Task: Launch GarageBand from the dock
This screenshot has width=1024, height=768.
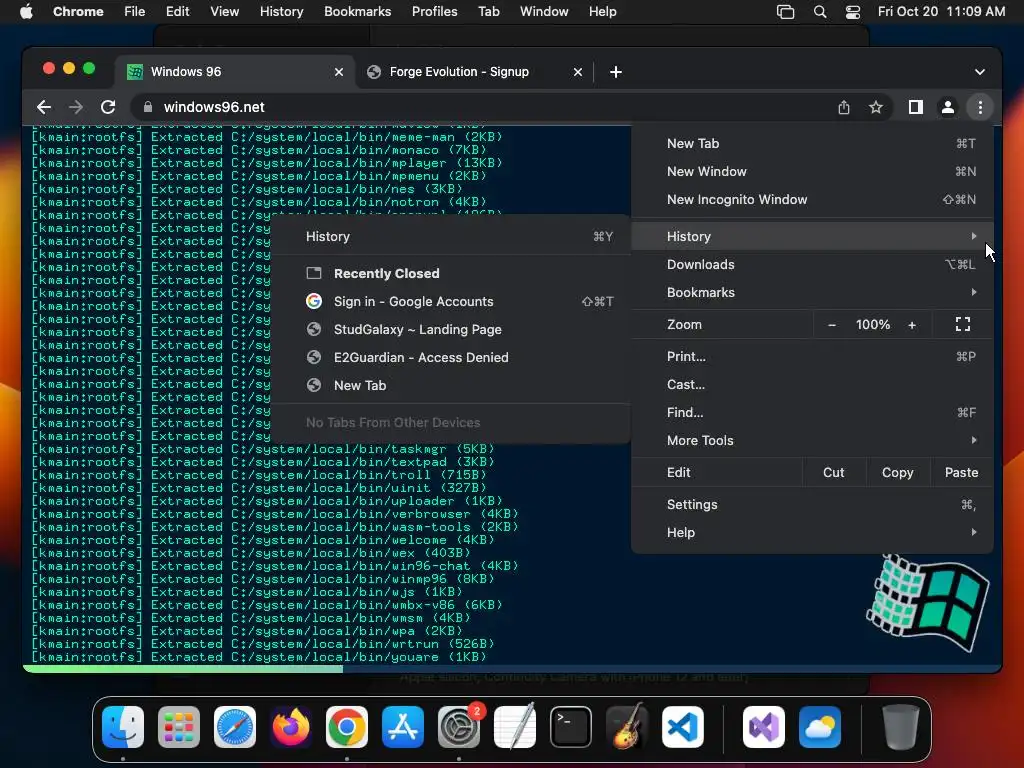Action: tap(627, 727)
